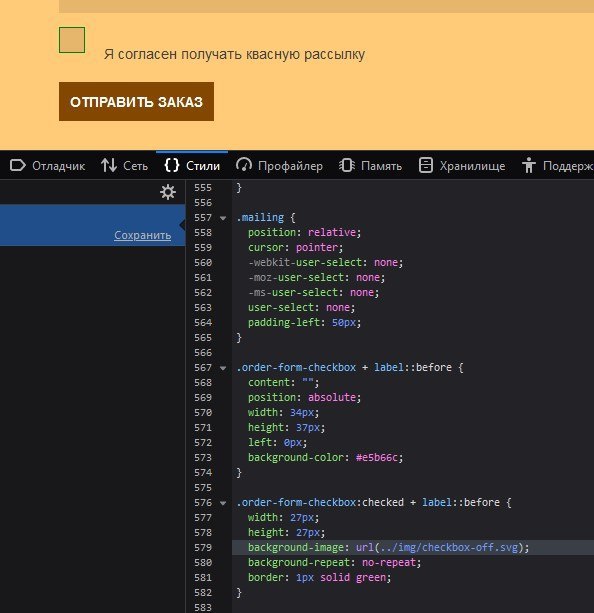Viewport: 594px width, 613px height.
Task: Check the newsletter agreement checkbox
Action: [x=72, y=40]
